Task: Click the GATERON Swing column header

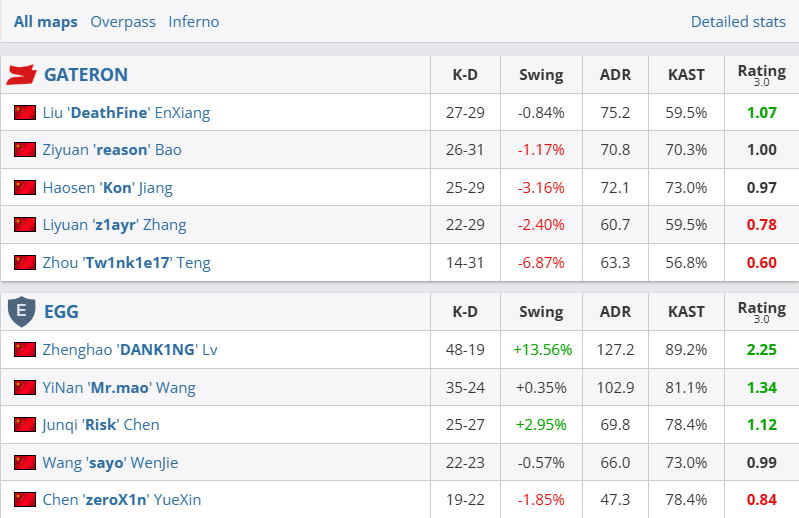Action: (541, 75)
